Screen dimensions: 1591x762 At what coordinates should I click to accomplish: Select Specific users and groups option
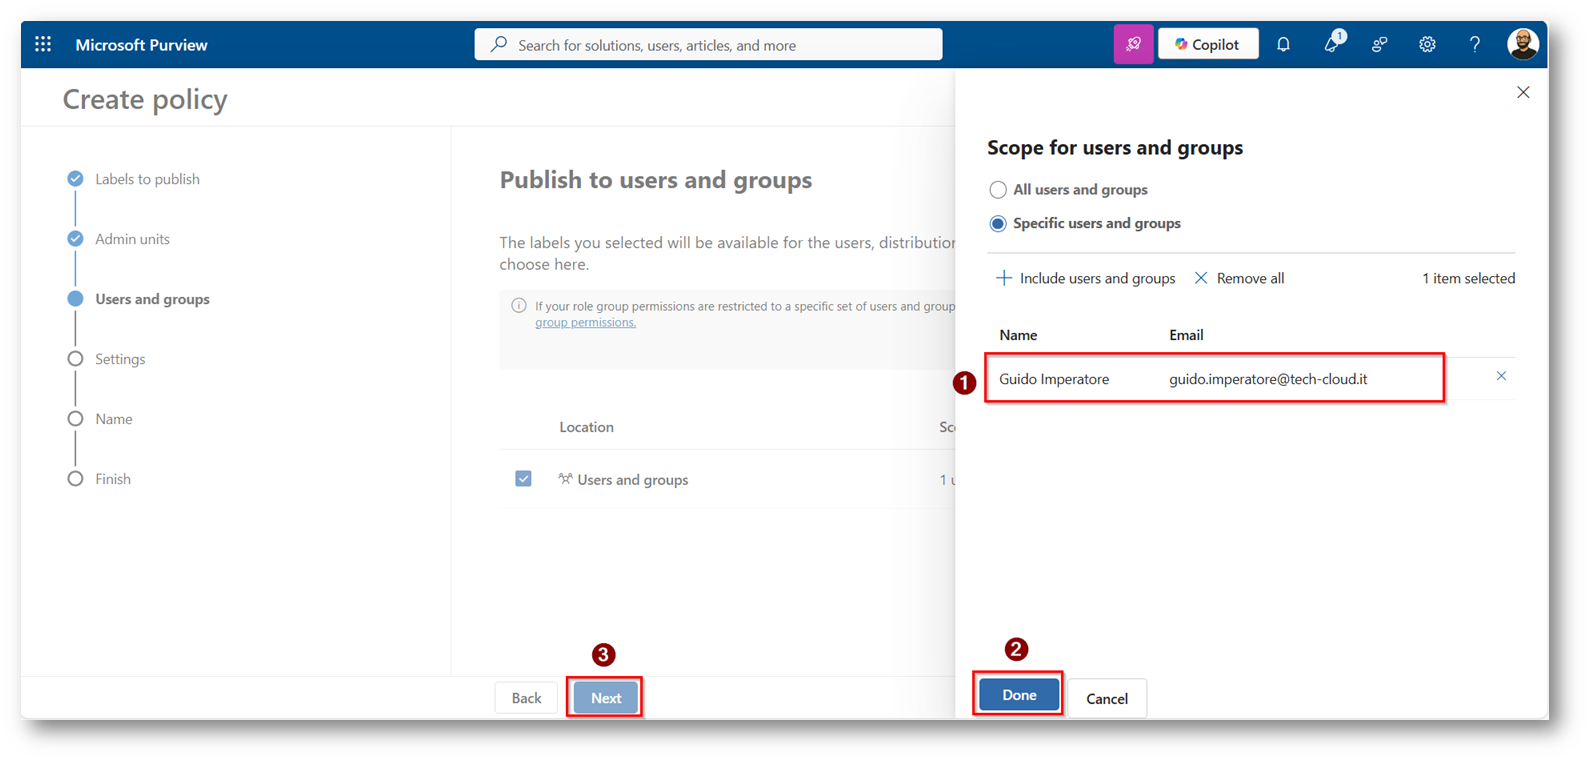tap(998, 224)
